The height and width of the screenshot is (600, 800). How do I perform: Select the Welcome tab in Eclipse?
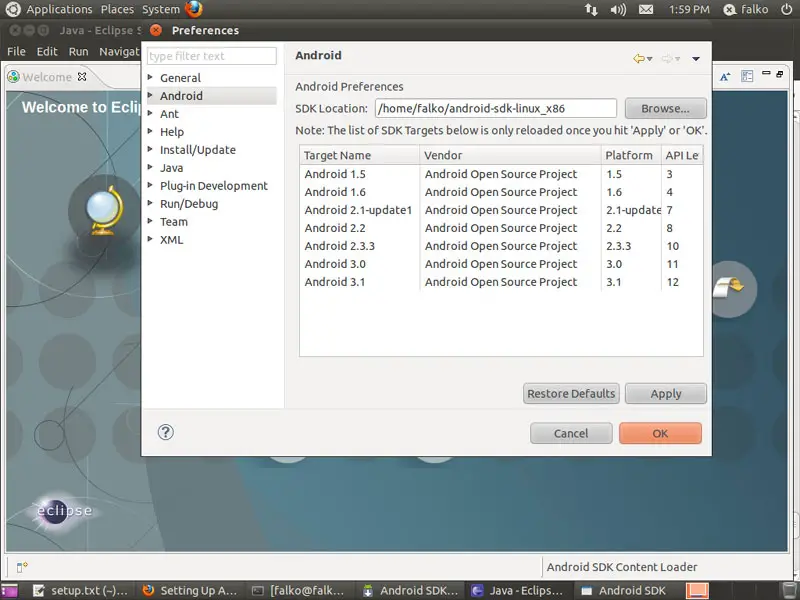[46, 77]
